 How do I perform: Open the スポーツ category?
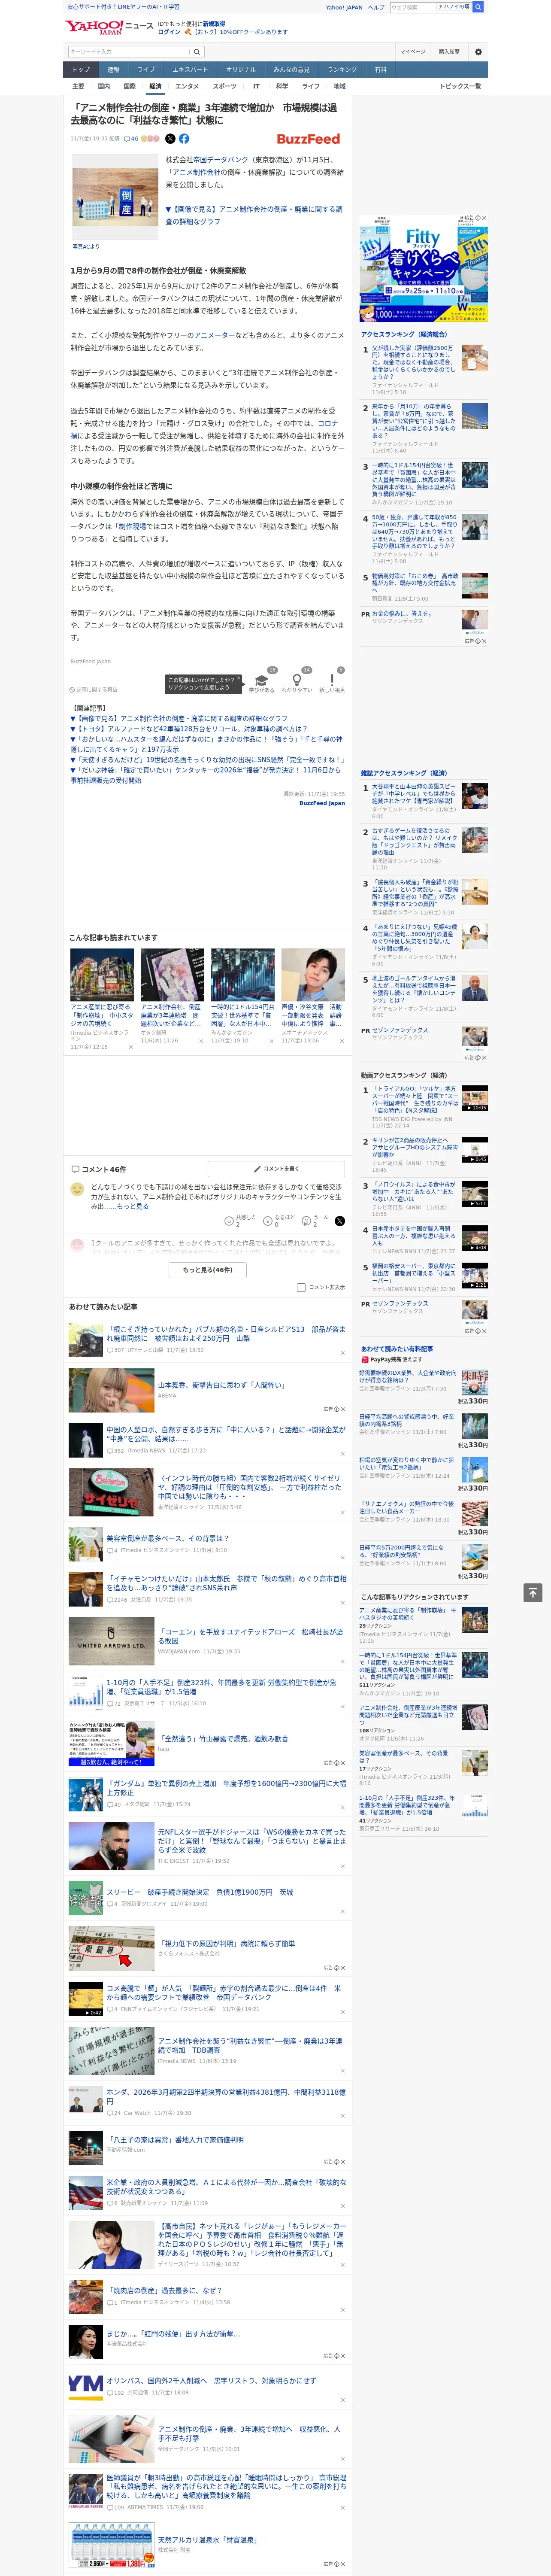pos(224,86)
